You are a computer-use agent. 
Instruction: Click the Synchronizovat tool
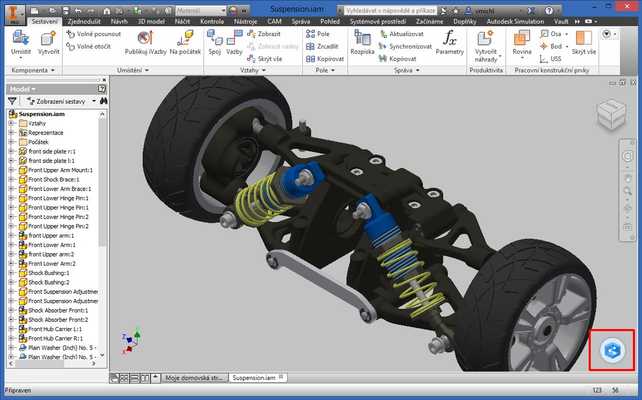pos(405,46)
